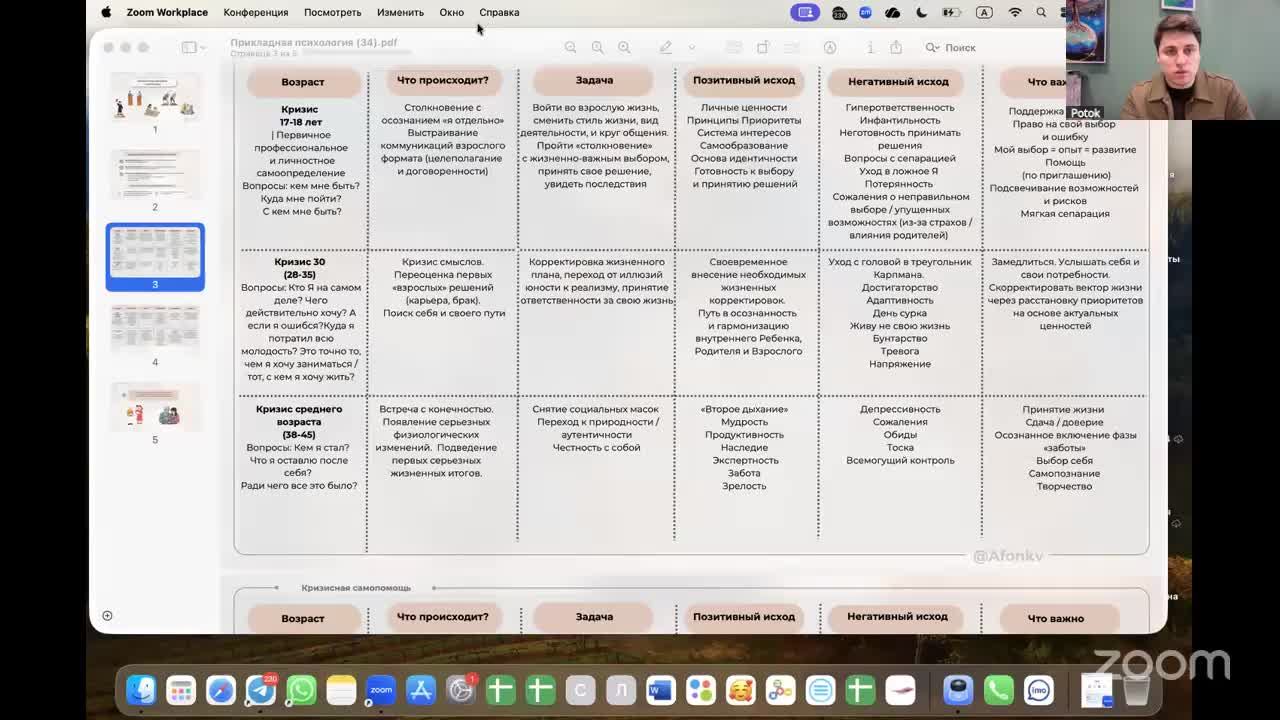Focus the Поиск search field

coord(960,47)
